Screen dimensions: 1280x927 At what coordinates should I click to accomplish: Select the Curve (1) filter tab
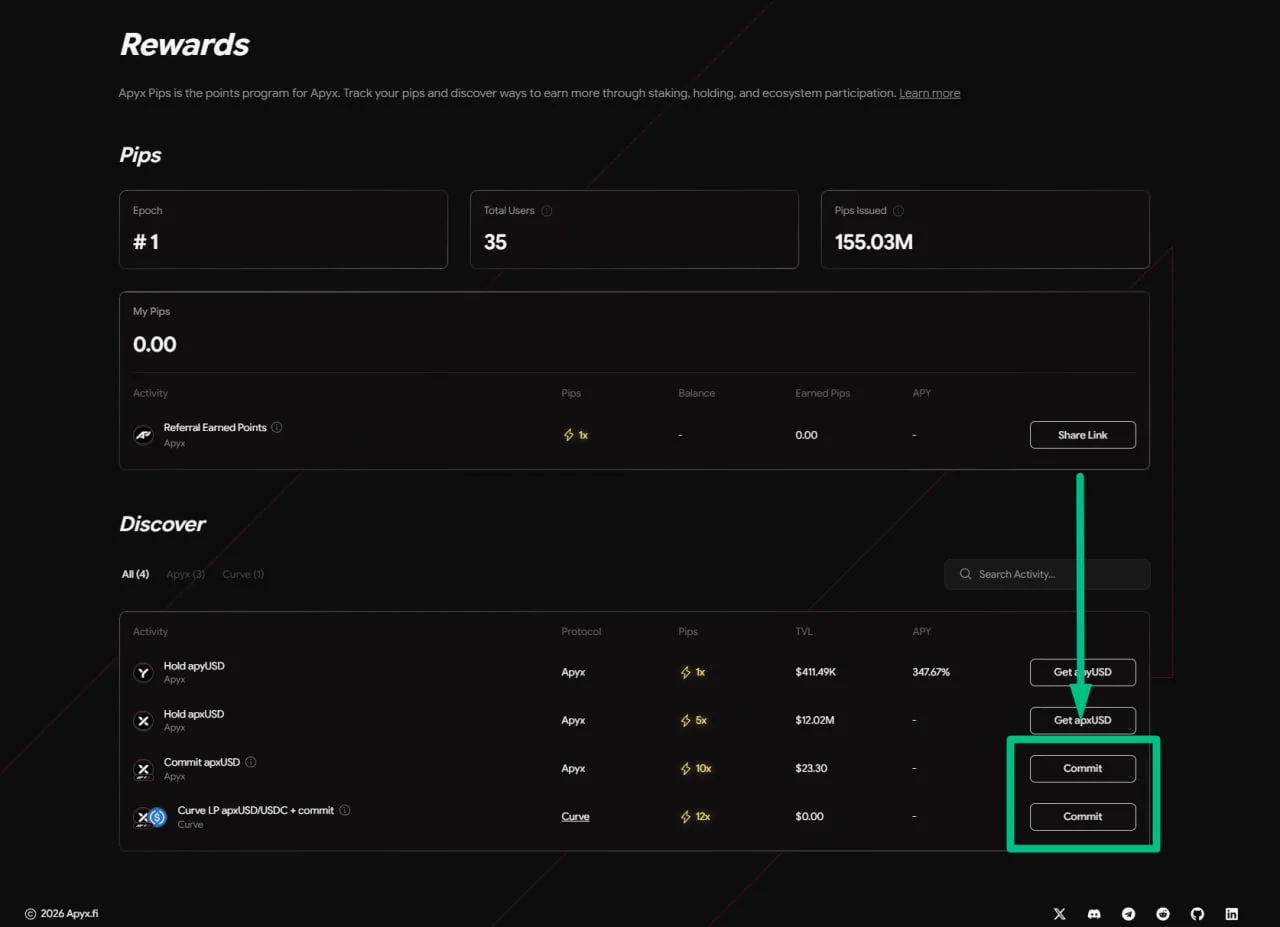coord(243,574)
